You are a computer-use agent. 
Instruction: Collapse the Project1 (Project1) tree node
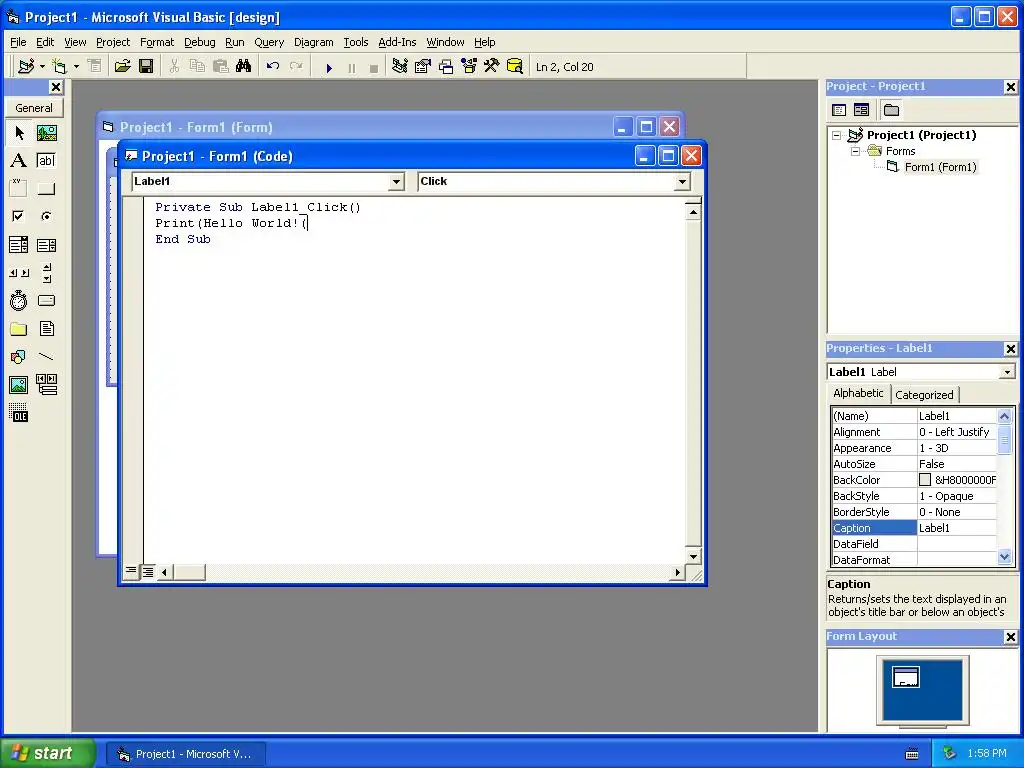tap(837, 135)
